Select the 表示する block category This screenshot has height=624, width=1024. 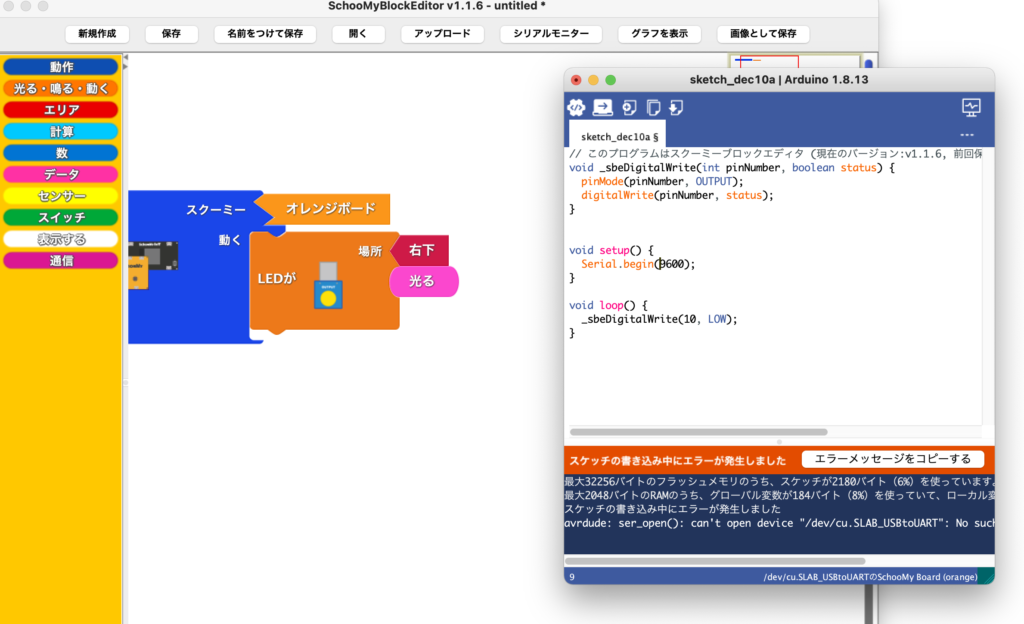61,239
